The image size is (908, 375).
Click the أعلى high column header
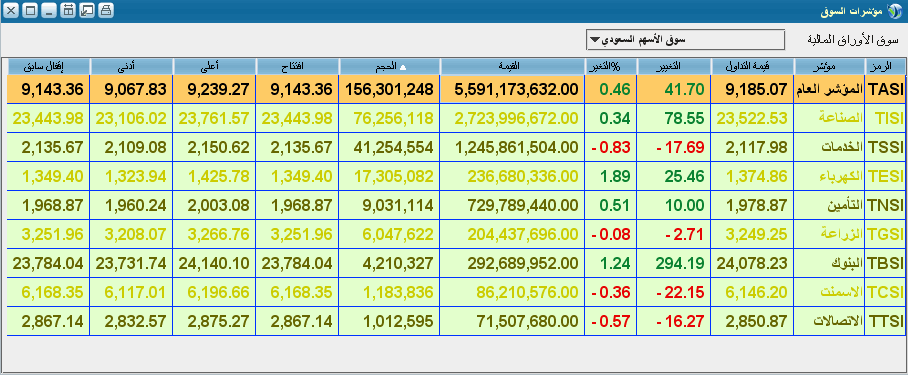point(214,67)
